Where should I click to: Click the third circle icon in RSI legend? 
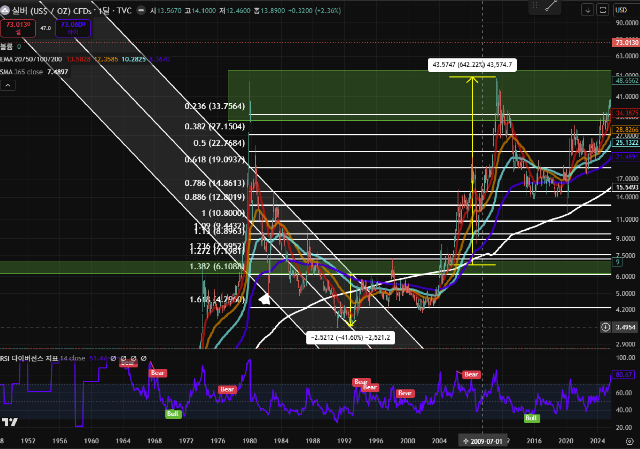click(x=133, y=358)
